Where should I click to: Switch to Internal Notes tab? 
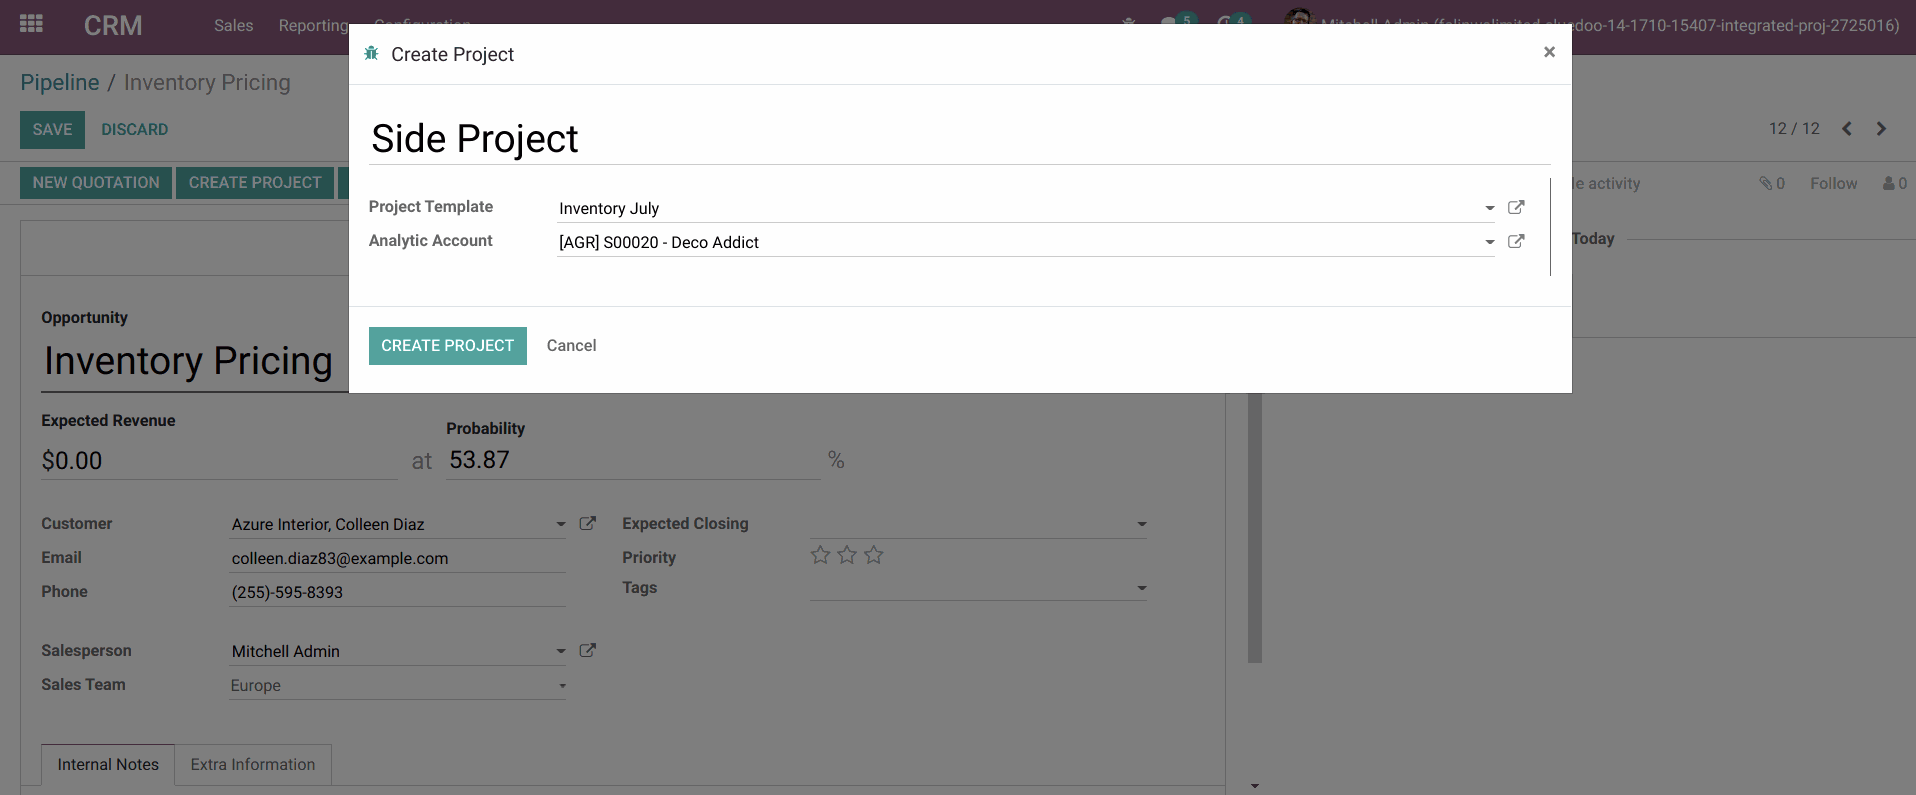pyautogui.click(x=108, y=765)
